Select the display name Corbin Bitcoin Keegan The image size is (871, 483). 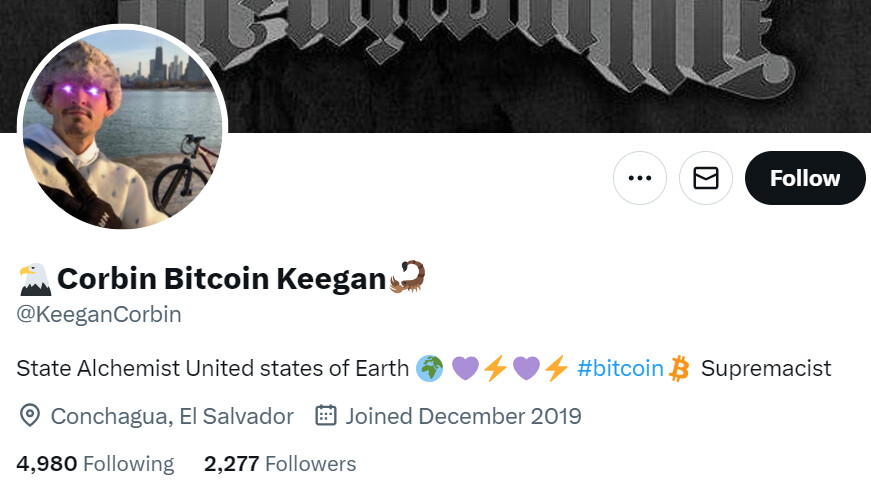[221, 278]
